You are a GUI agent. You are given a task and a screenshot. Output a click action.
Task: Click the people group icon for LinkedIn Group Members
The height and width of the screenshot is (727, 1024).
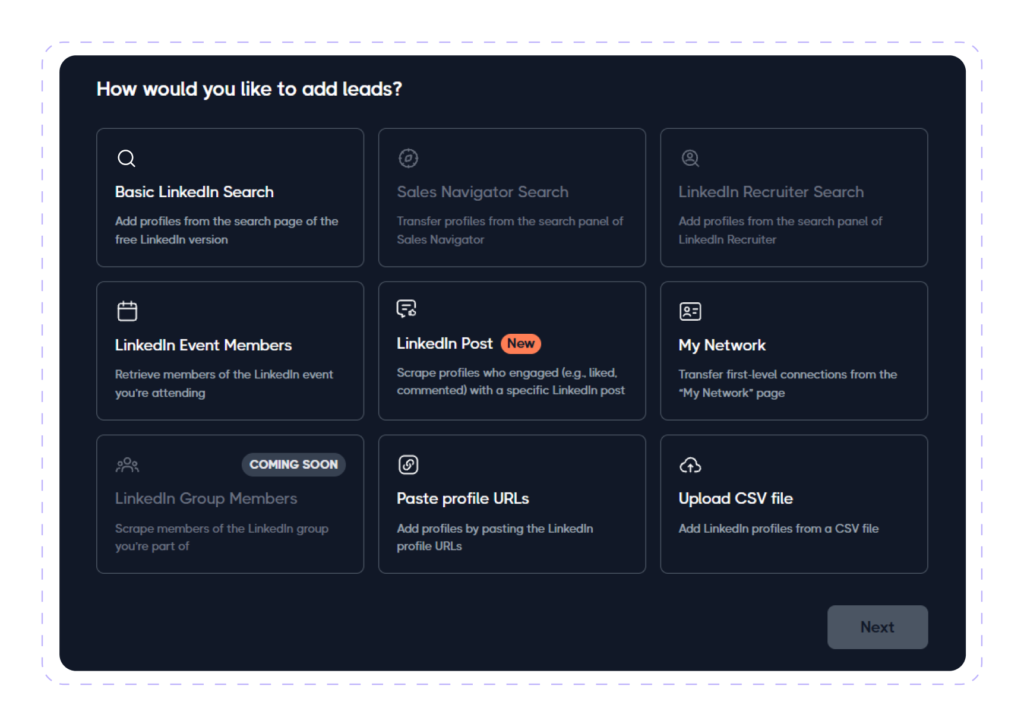click(127, 464)
